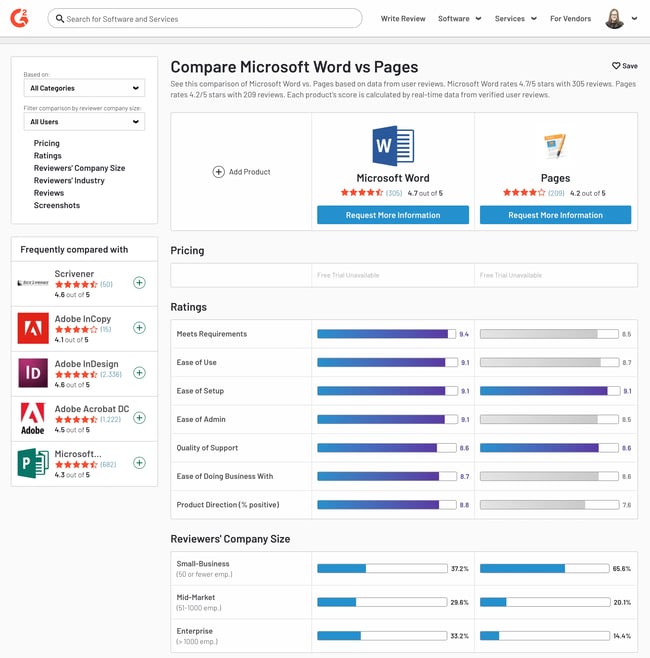Click the 'Ease of Admin' row label
The width and height of the screenshot is (650, 658).
pyautogui.click(x=201, y=419)
